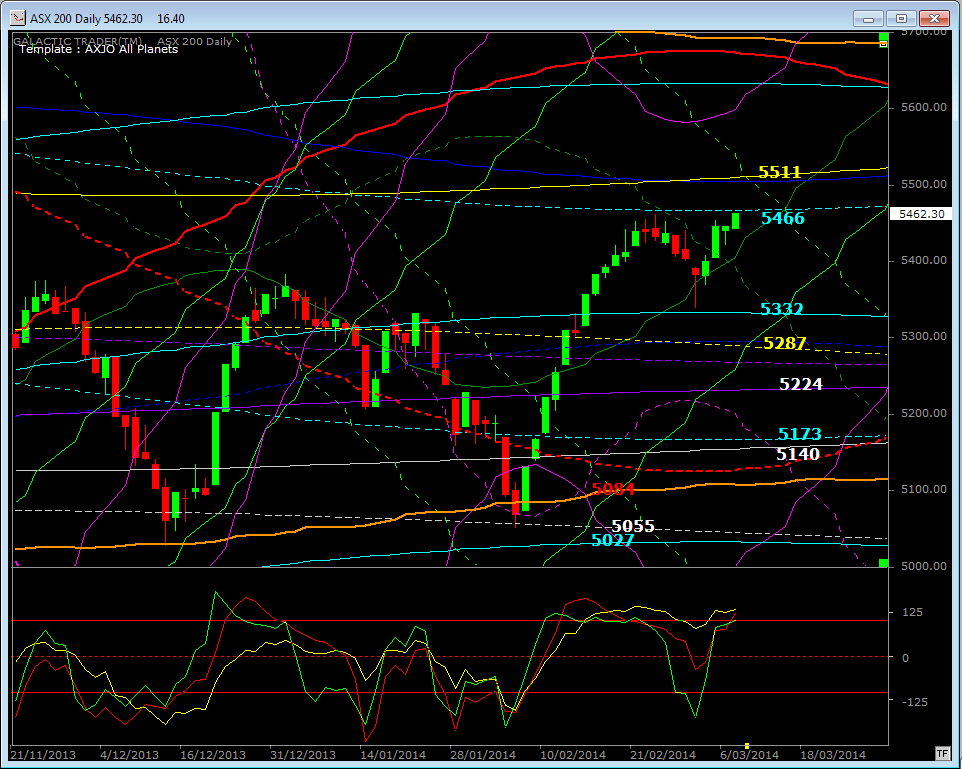Click the 125 oscillator axis label
Image resolution: width=962 pixels, height=769 pixels.
pos(912,612)
